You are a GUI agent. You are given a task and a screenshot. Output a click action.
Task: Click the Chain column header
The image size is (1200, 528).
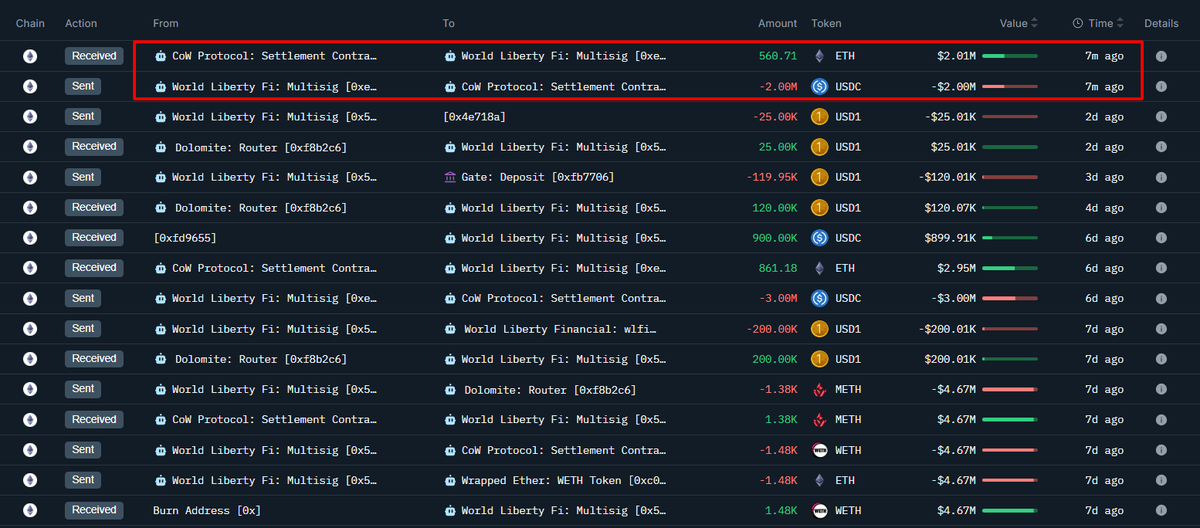30,23
